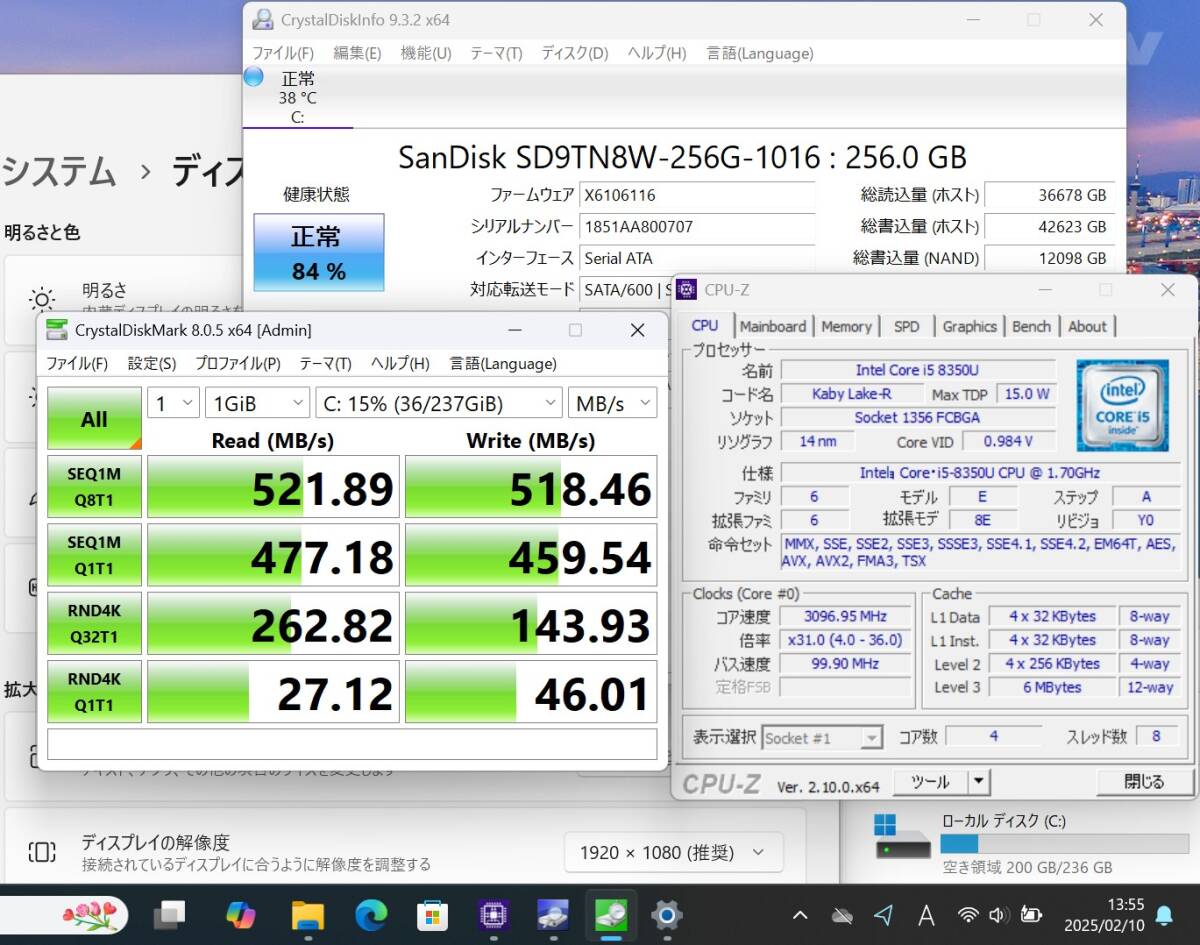Open the ディスク(D) menu in CrystalDiskInfo
Viewport: 1200px width, 945px height.
pyautogui.click(x=574, y=53)
